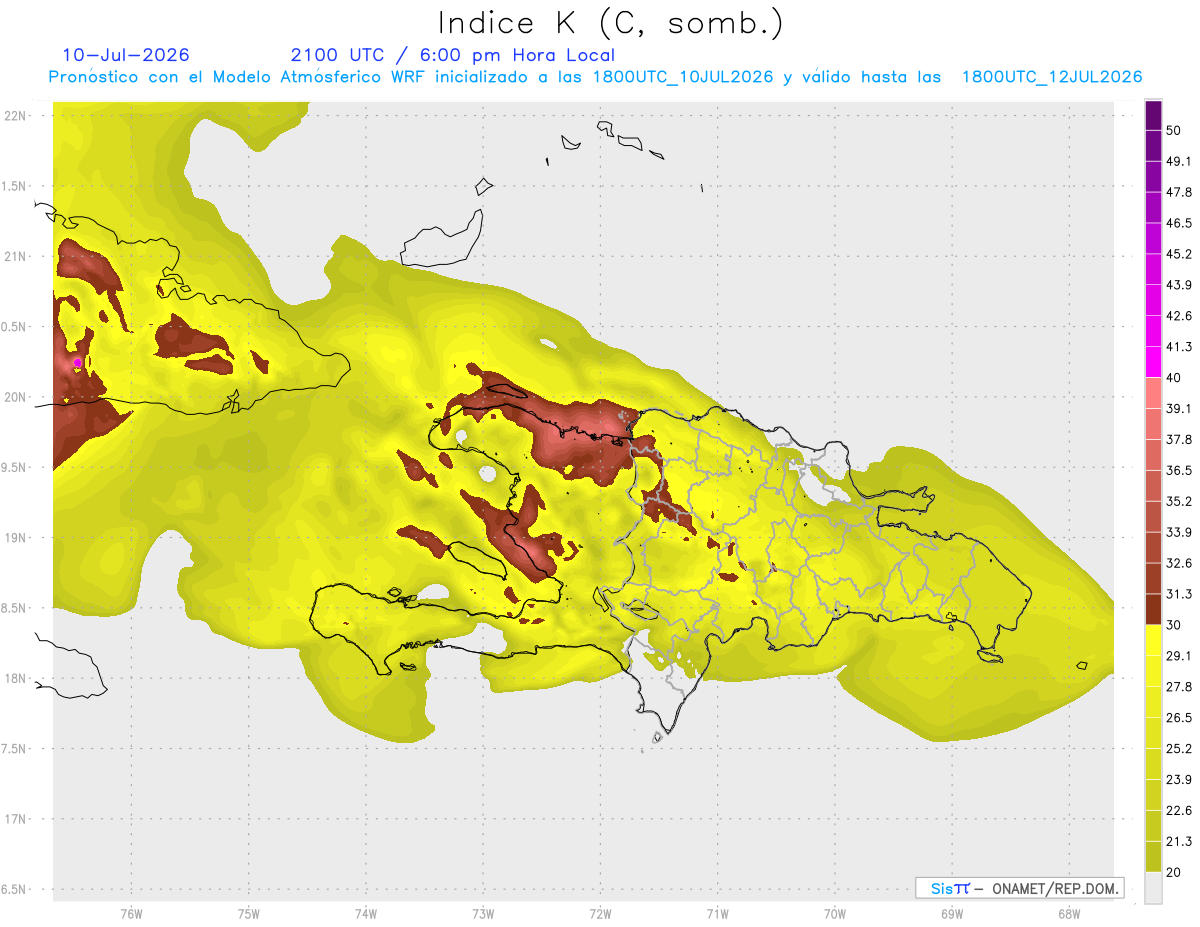This screenshot has height=927, width=1200.
Task: Pick the magenta swatch between 40 and 41.3
Action: point(1153,362)
